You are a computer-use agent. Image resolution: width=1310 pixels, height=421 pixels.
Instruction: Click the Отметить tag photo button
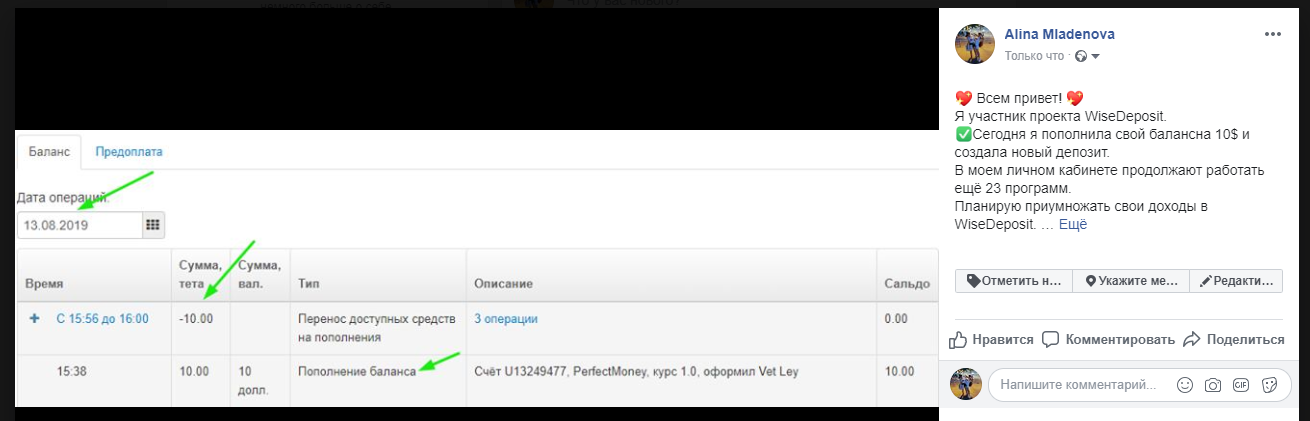tap(1014, 281)
